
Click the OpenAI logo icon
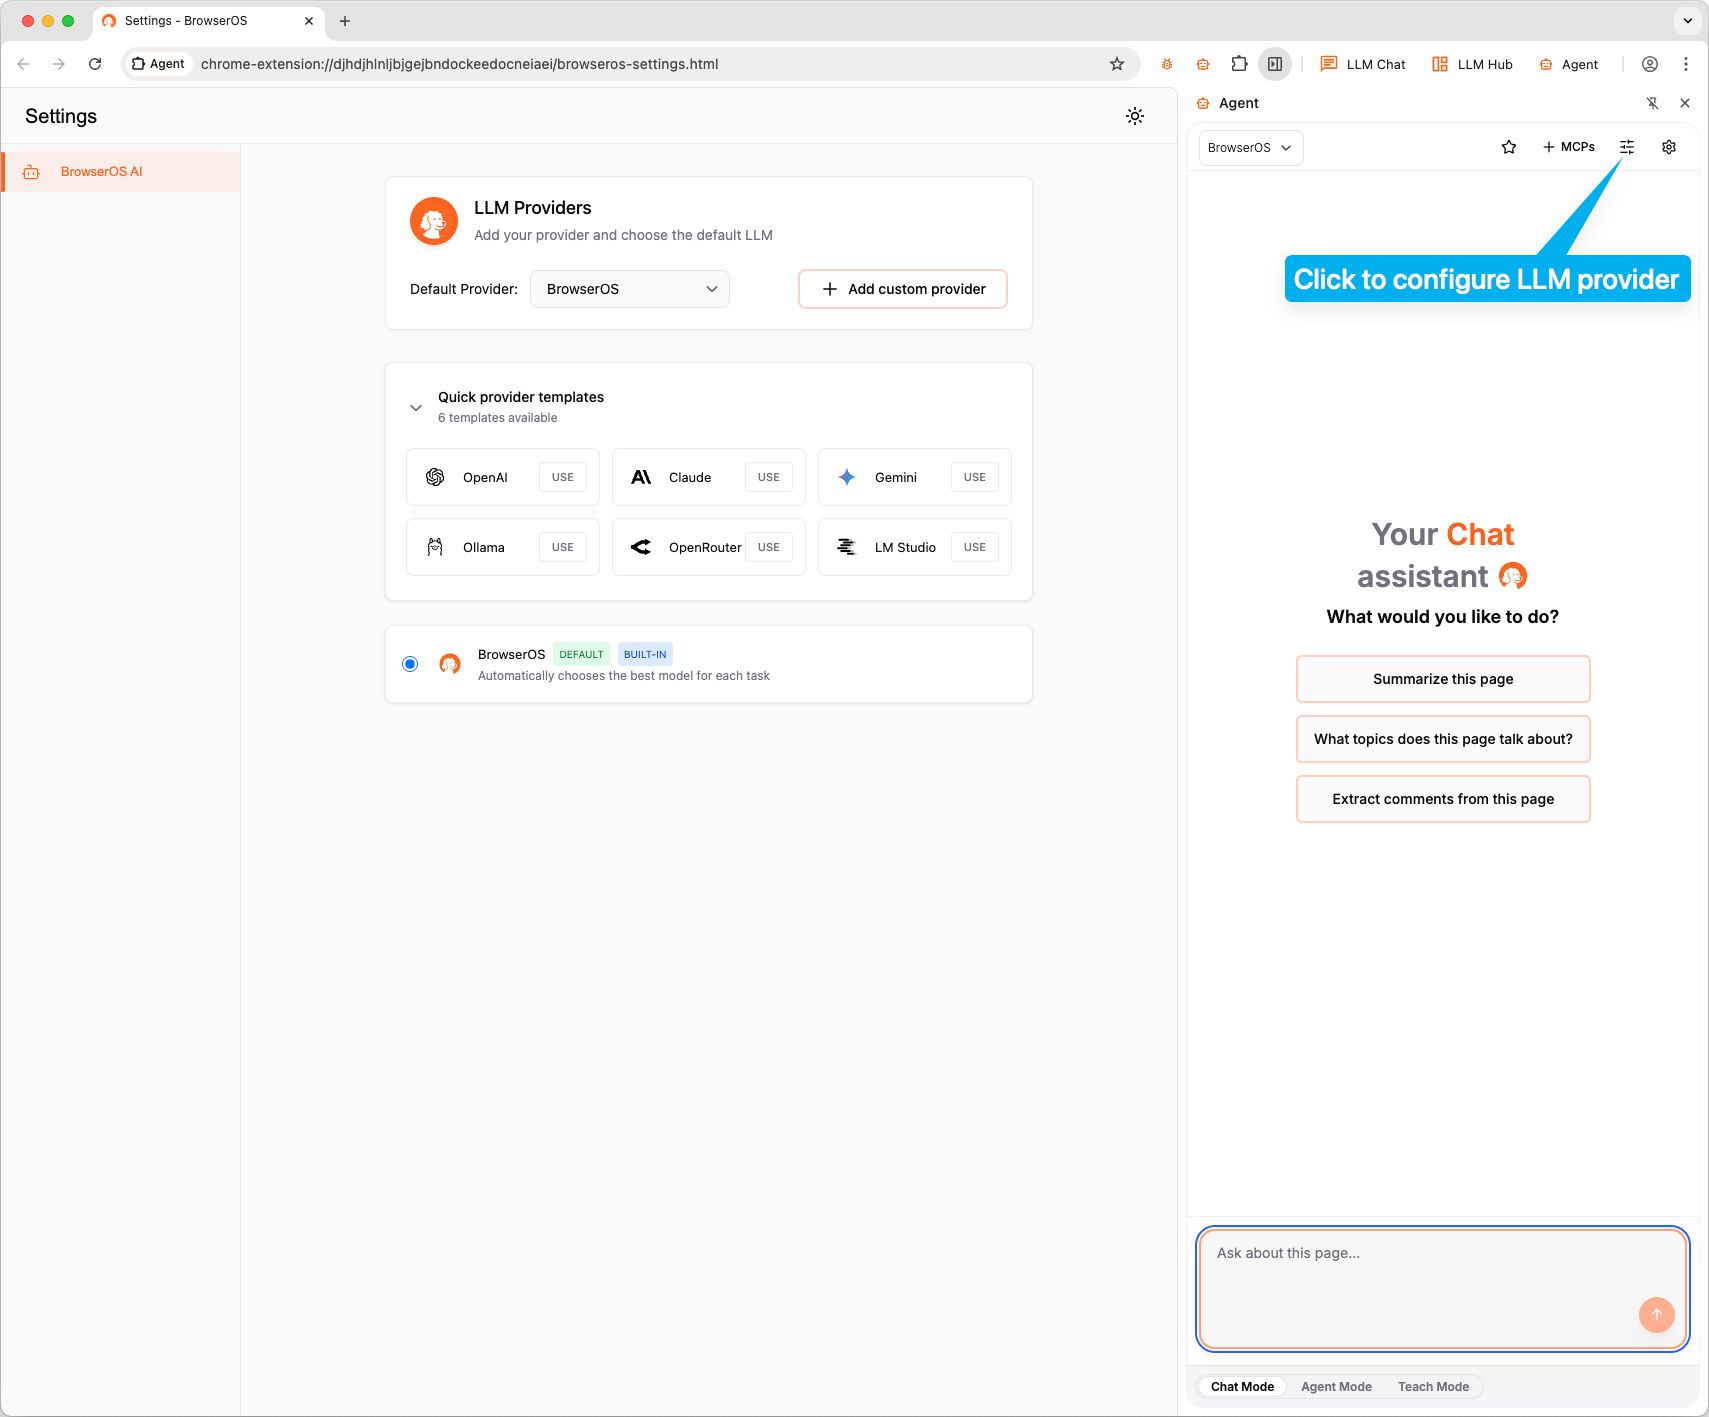click(435, 477)
